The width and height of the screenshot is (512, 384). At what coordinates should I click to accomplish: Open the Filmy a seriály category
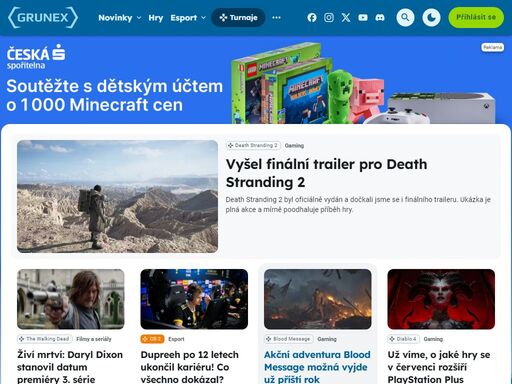(x=94, y=339)
